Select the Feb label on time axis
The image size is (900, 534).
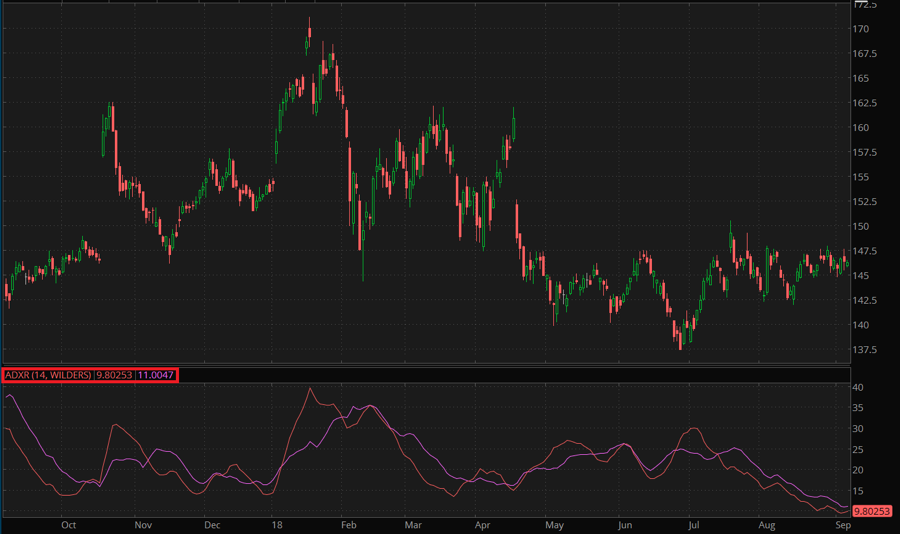[x=348, y=524]
